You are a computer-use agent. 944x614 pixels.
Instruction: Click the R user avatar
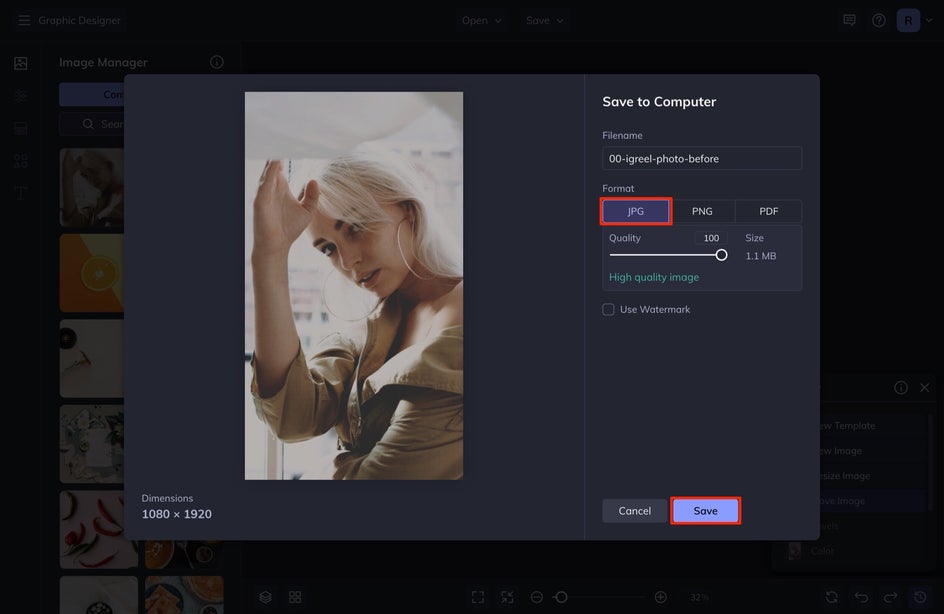point(908,20)
